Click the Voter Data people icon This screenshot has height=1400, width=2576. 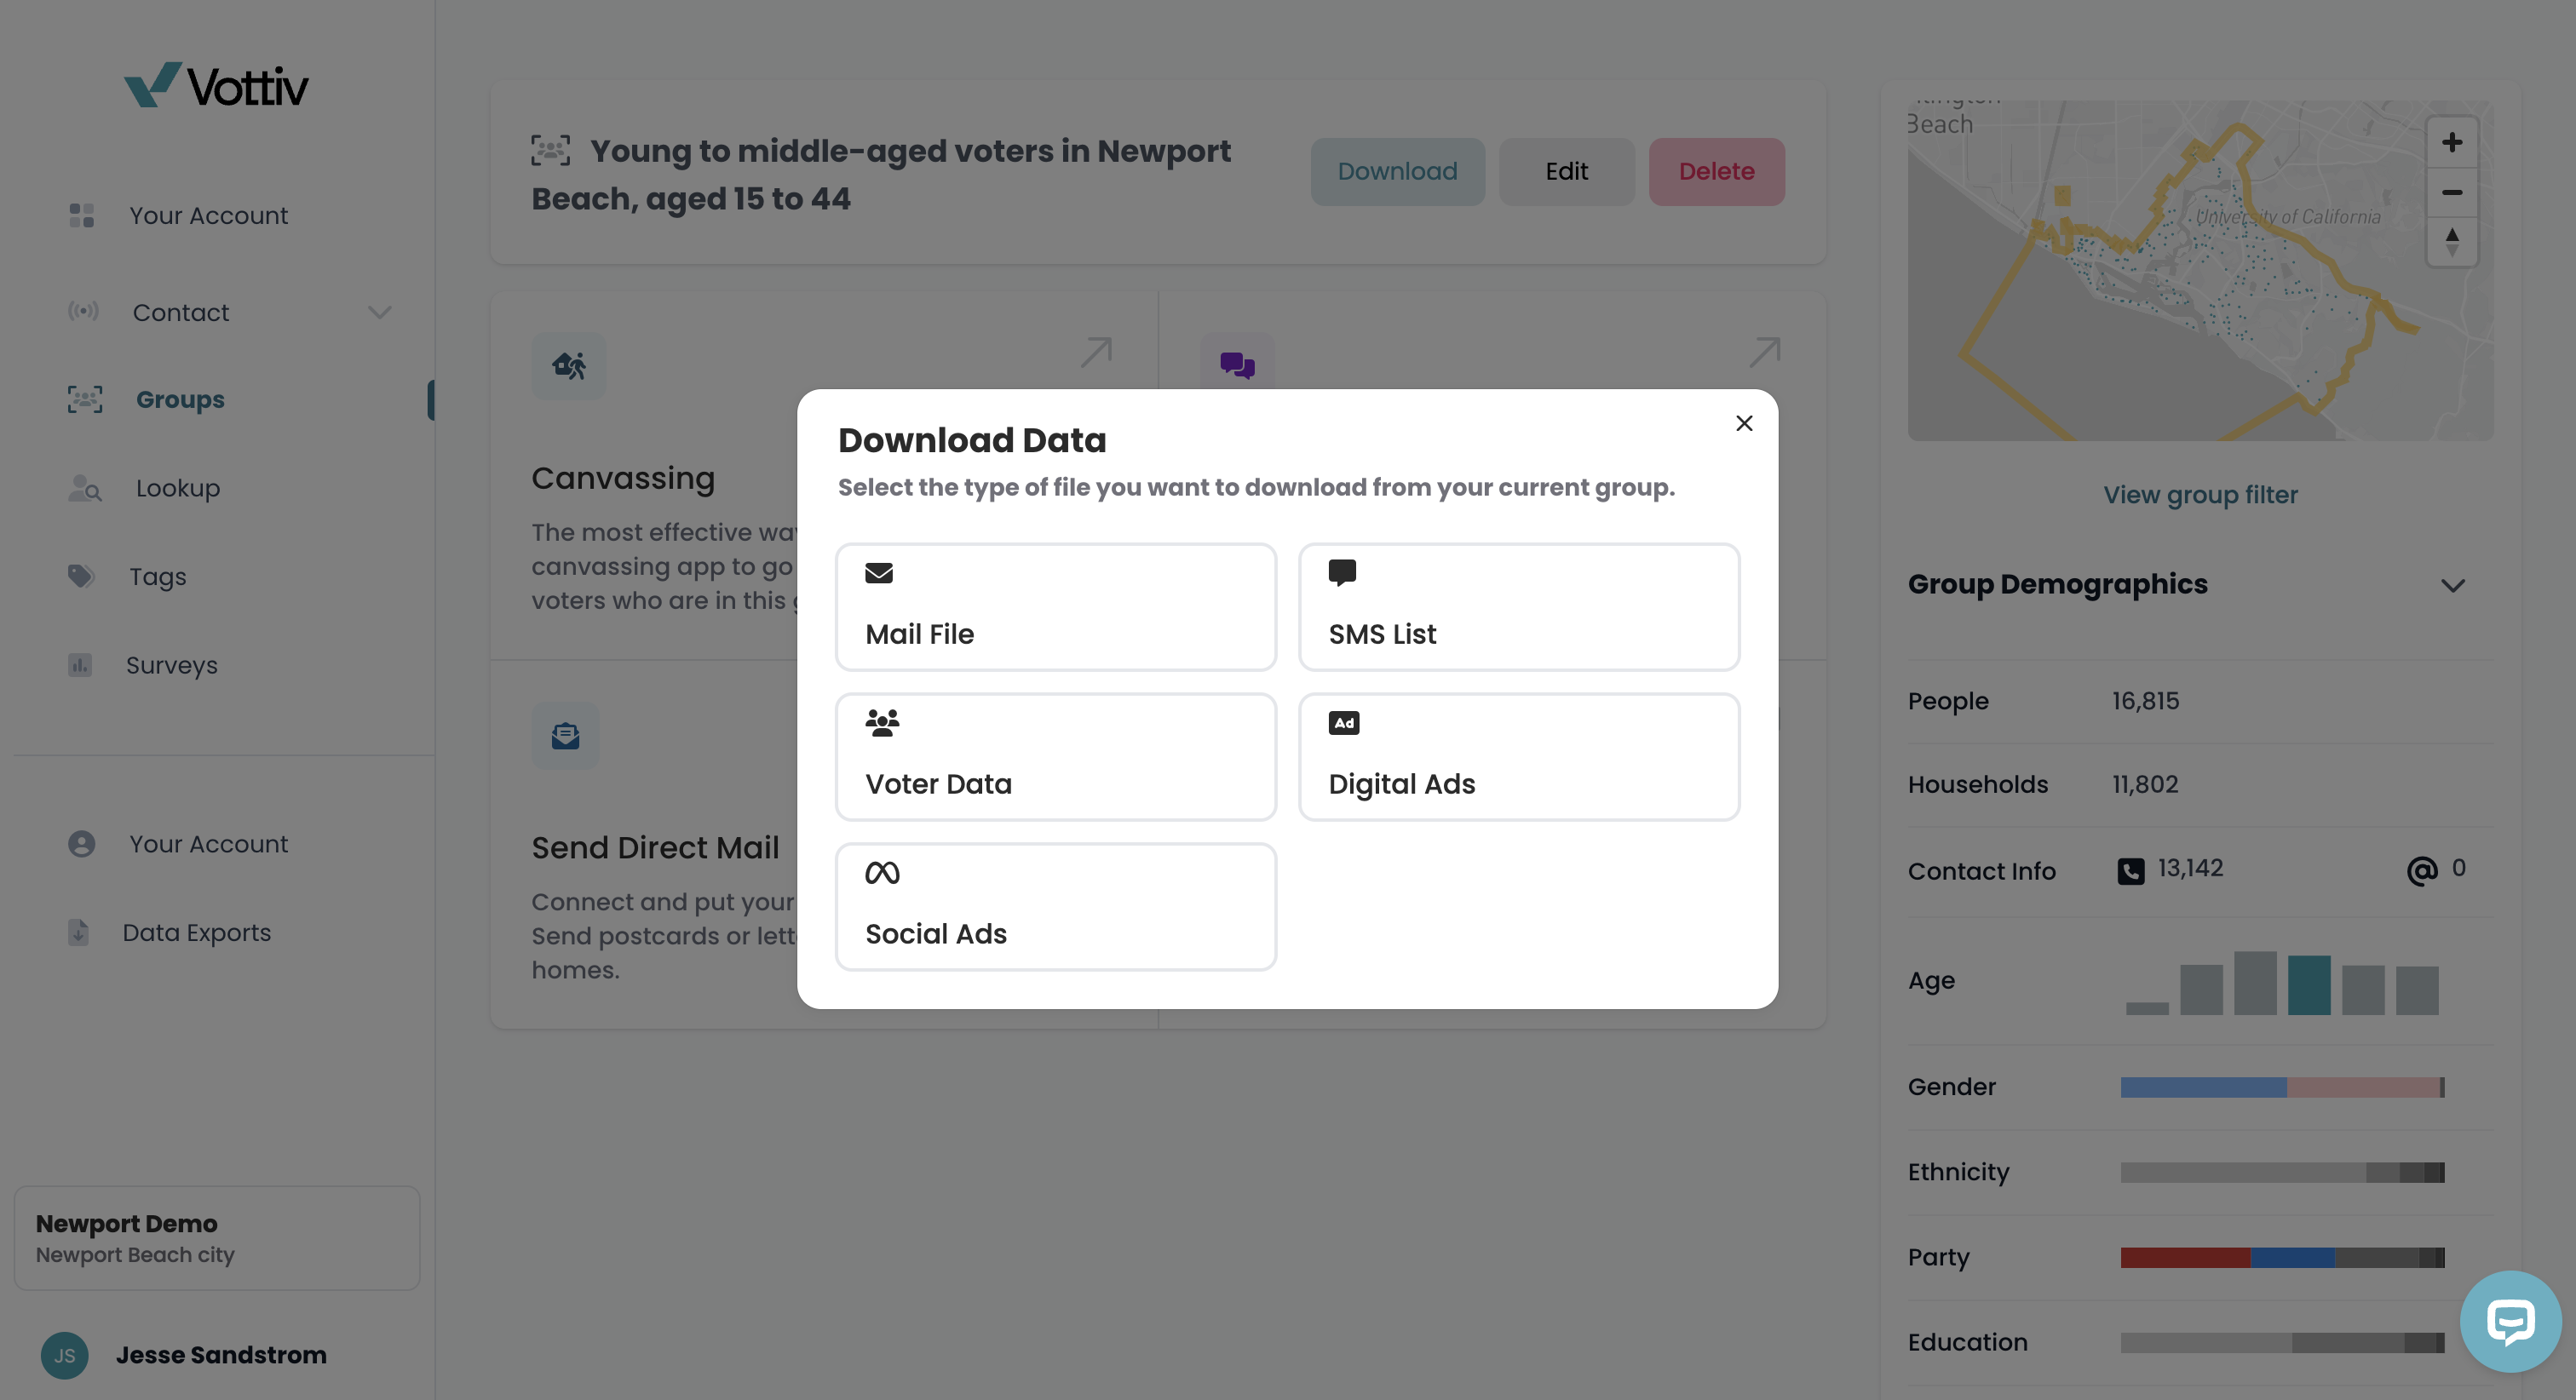[882, 722]
